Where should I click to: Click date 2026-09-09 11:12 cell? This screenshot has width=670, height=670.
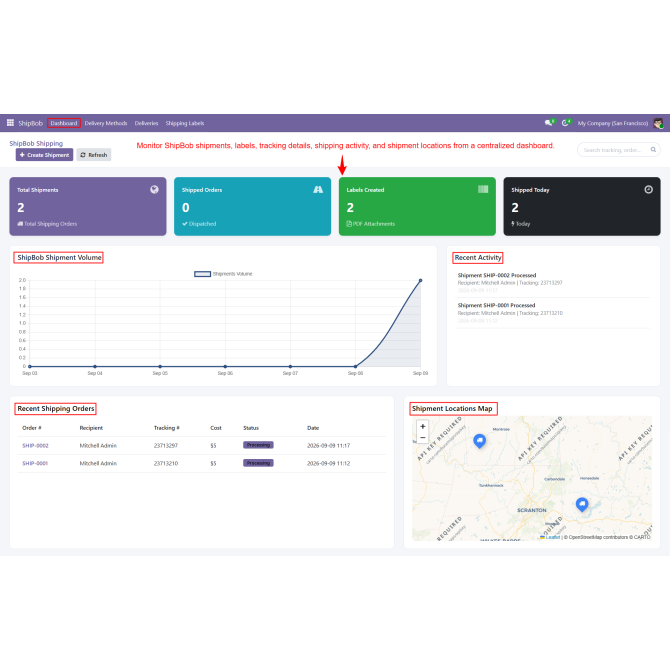(328, 463)
